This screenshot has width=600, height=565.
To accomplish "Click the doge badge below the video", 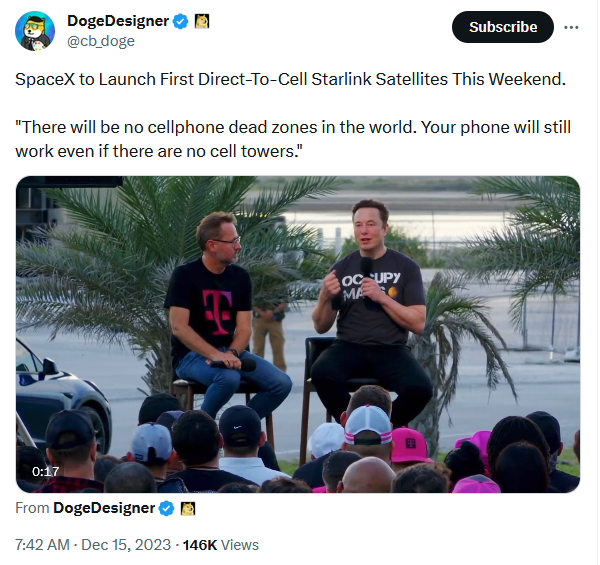I will coord(188,509).
